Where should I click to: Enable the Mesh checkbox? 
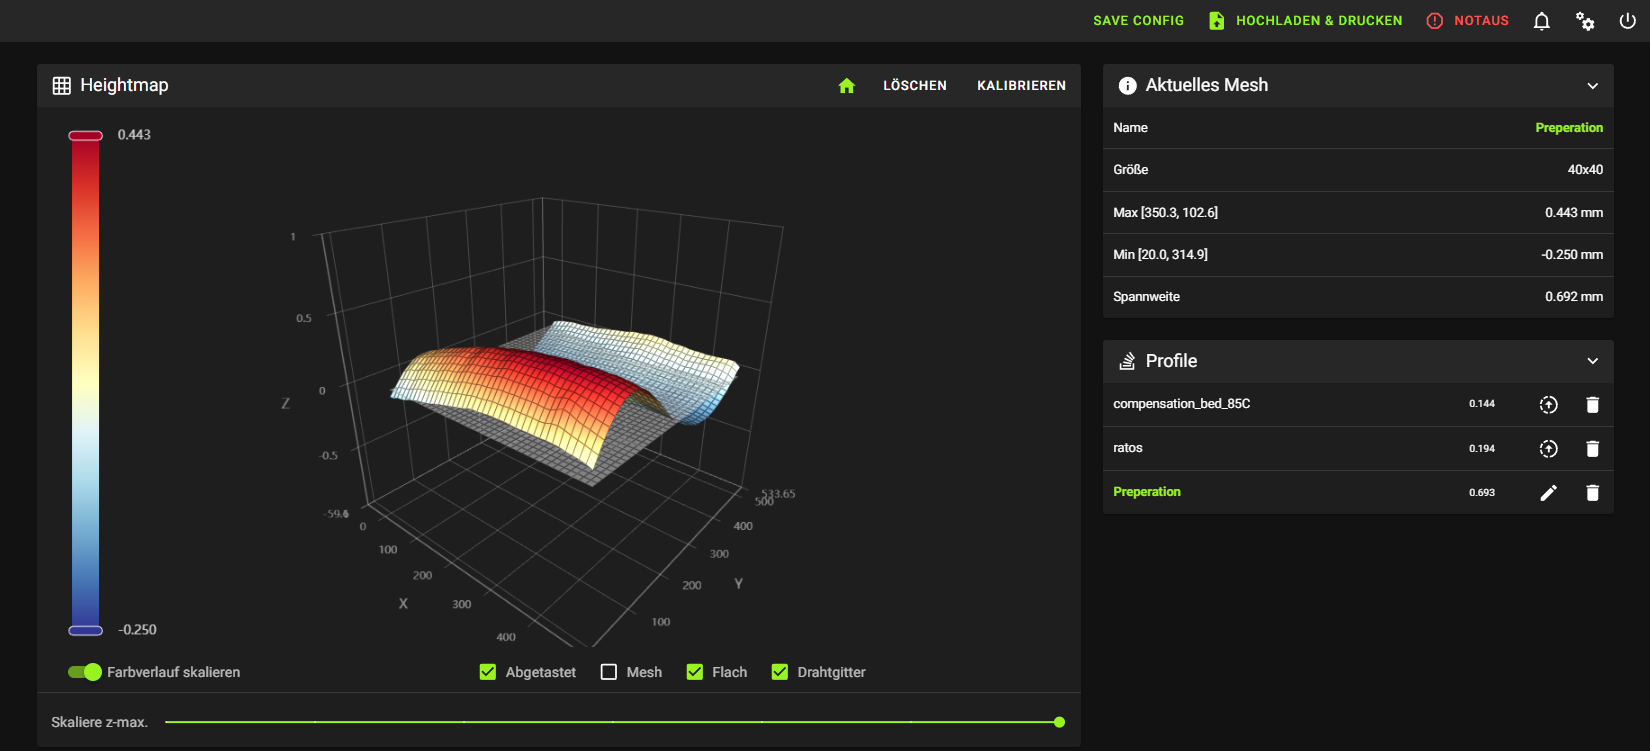tap(609, 672)
